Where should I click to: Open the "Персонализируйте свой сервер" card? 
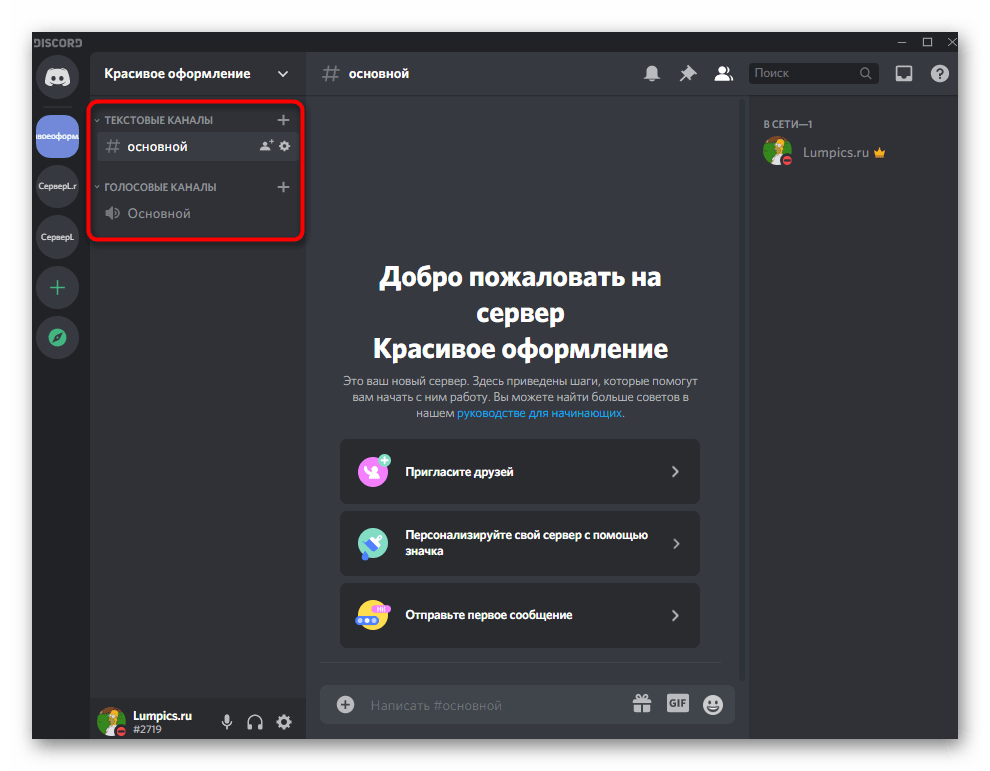coord(520,543)
